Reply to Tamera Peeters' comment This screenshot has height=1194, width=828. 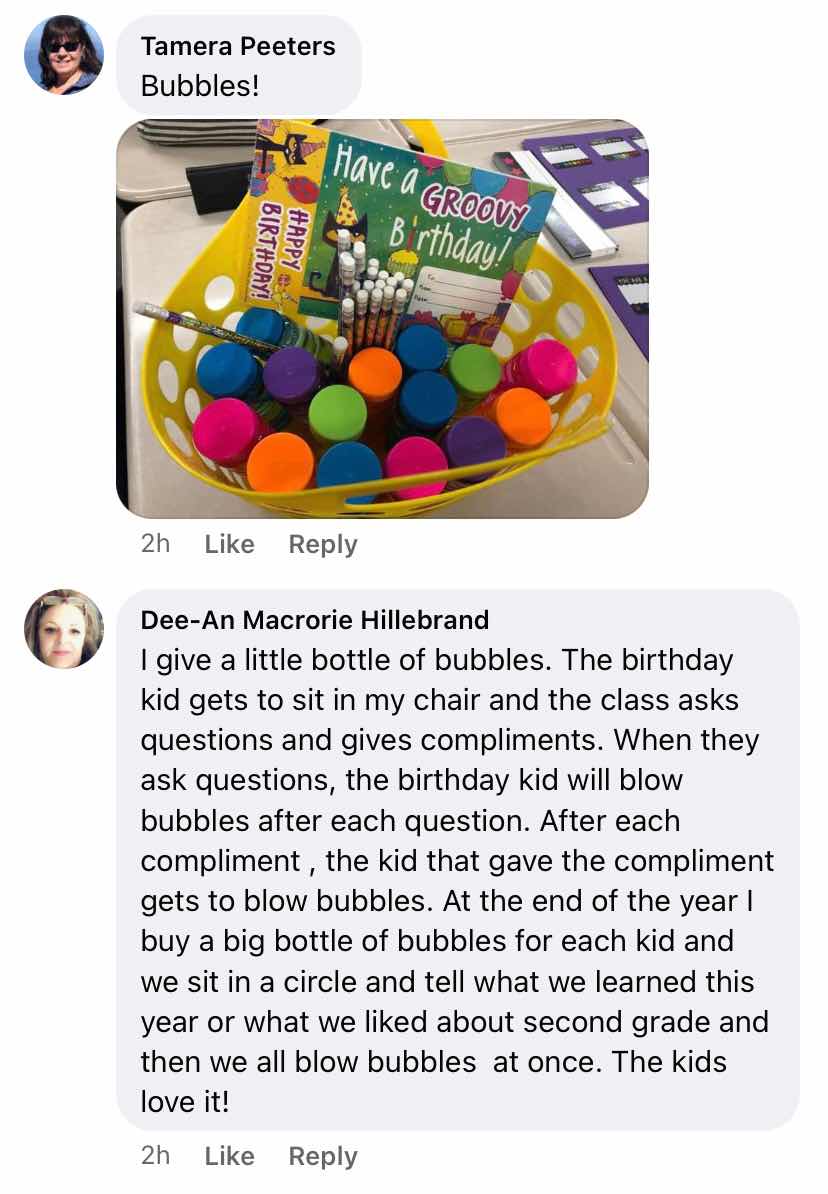pyautogui.click(x=323, y=544)
